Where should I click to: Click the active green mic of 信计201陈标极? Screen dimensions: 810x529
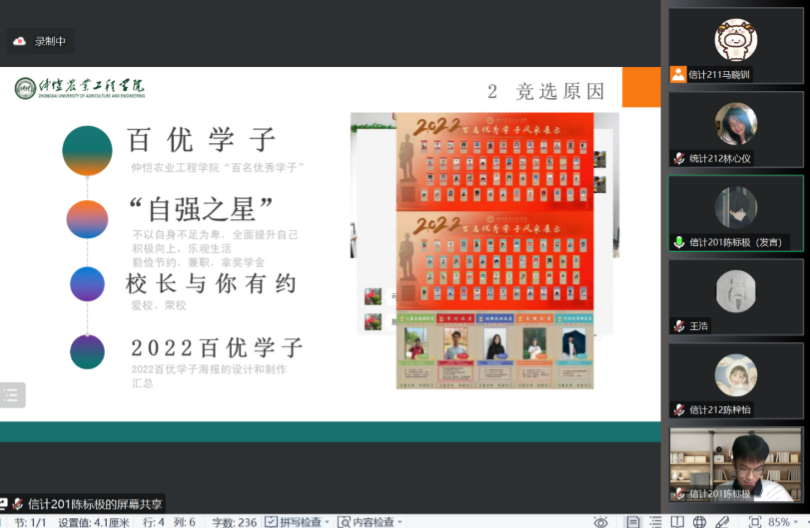tap(679, 242)
